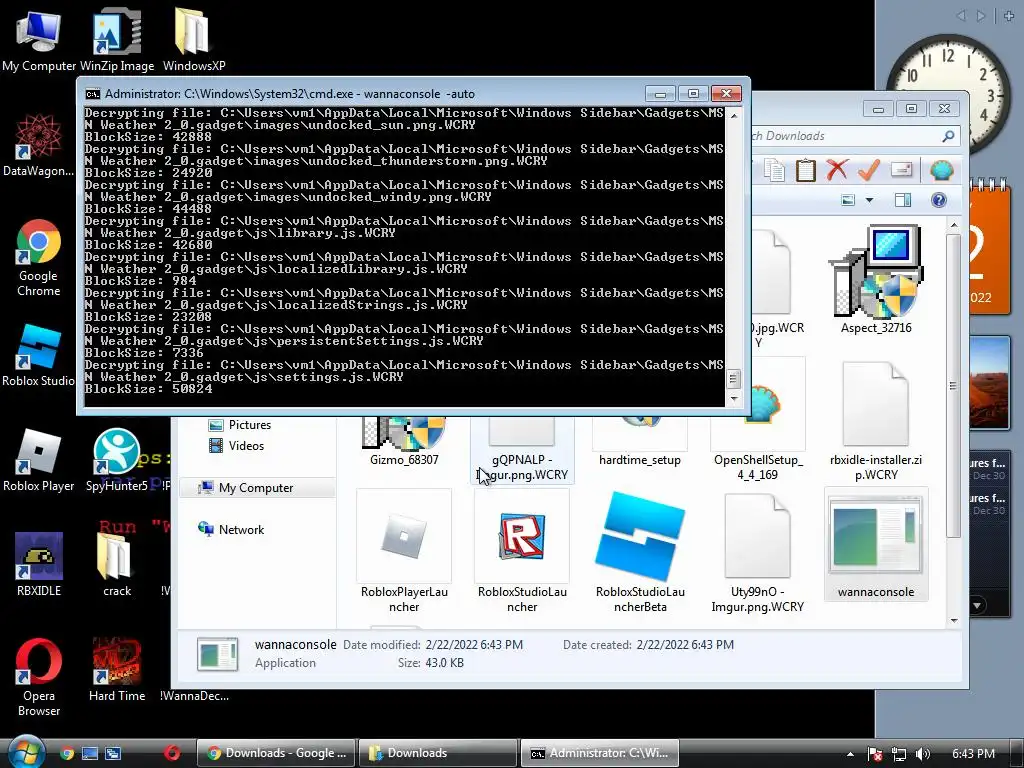Select the gQPNALP - Imgur.png.WCRY file
The height and width of the screenshot is (768, 1024).
coord(522,451)
